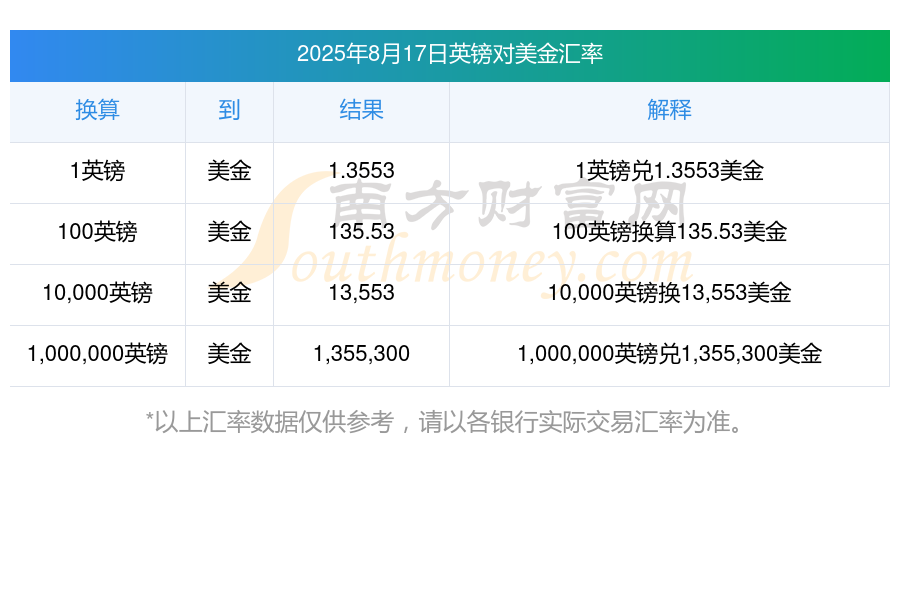Click the table title 2025年8月17日英镑对美金汇率
The image size is (900, 600).
[449, 54]
